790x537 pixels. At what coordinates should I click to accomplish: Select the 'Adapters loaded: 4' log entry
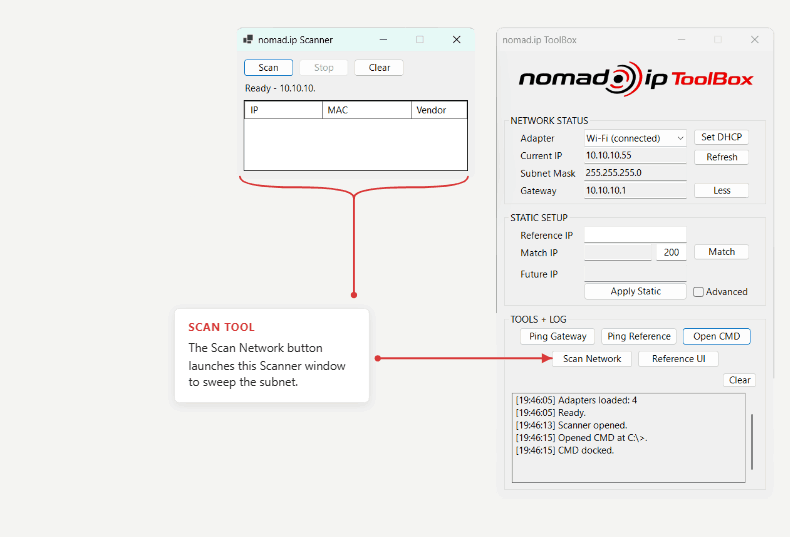click(x=576, y=400)
